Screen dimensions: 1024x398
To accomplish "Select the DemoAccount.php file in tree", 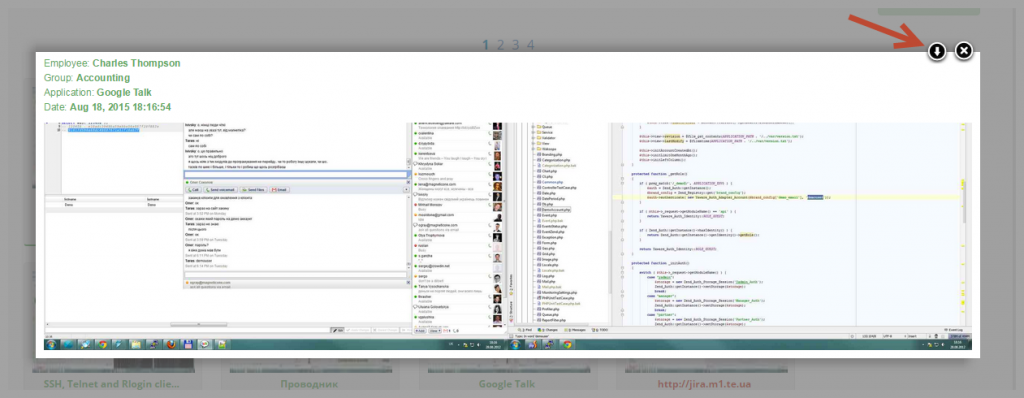I will point(557,210).
